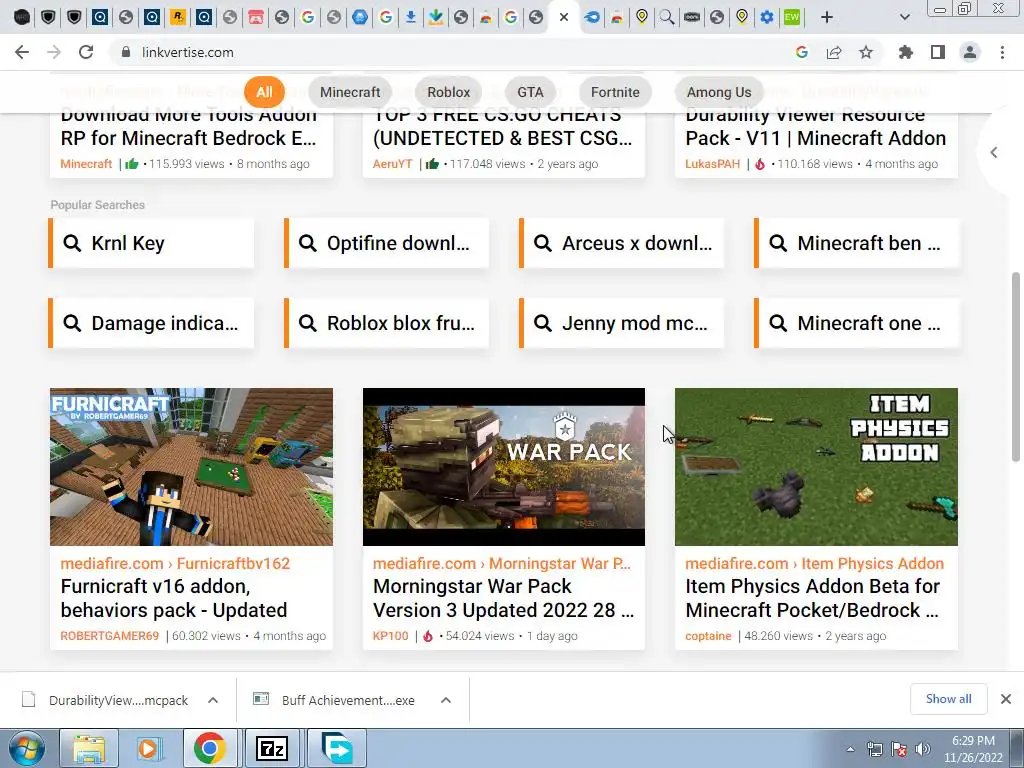Search for Krnl Key
Viewport: 1024px width, 768px height.
151,244
